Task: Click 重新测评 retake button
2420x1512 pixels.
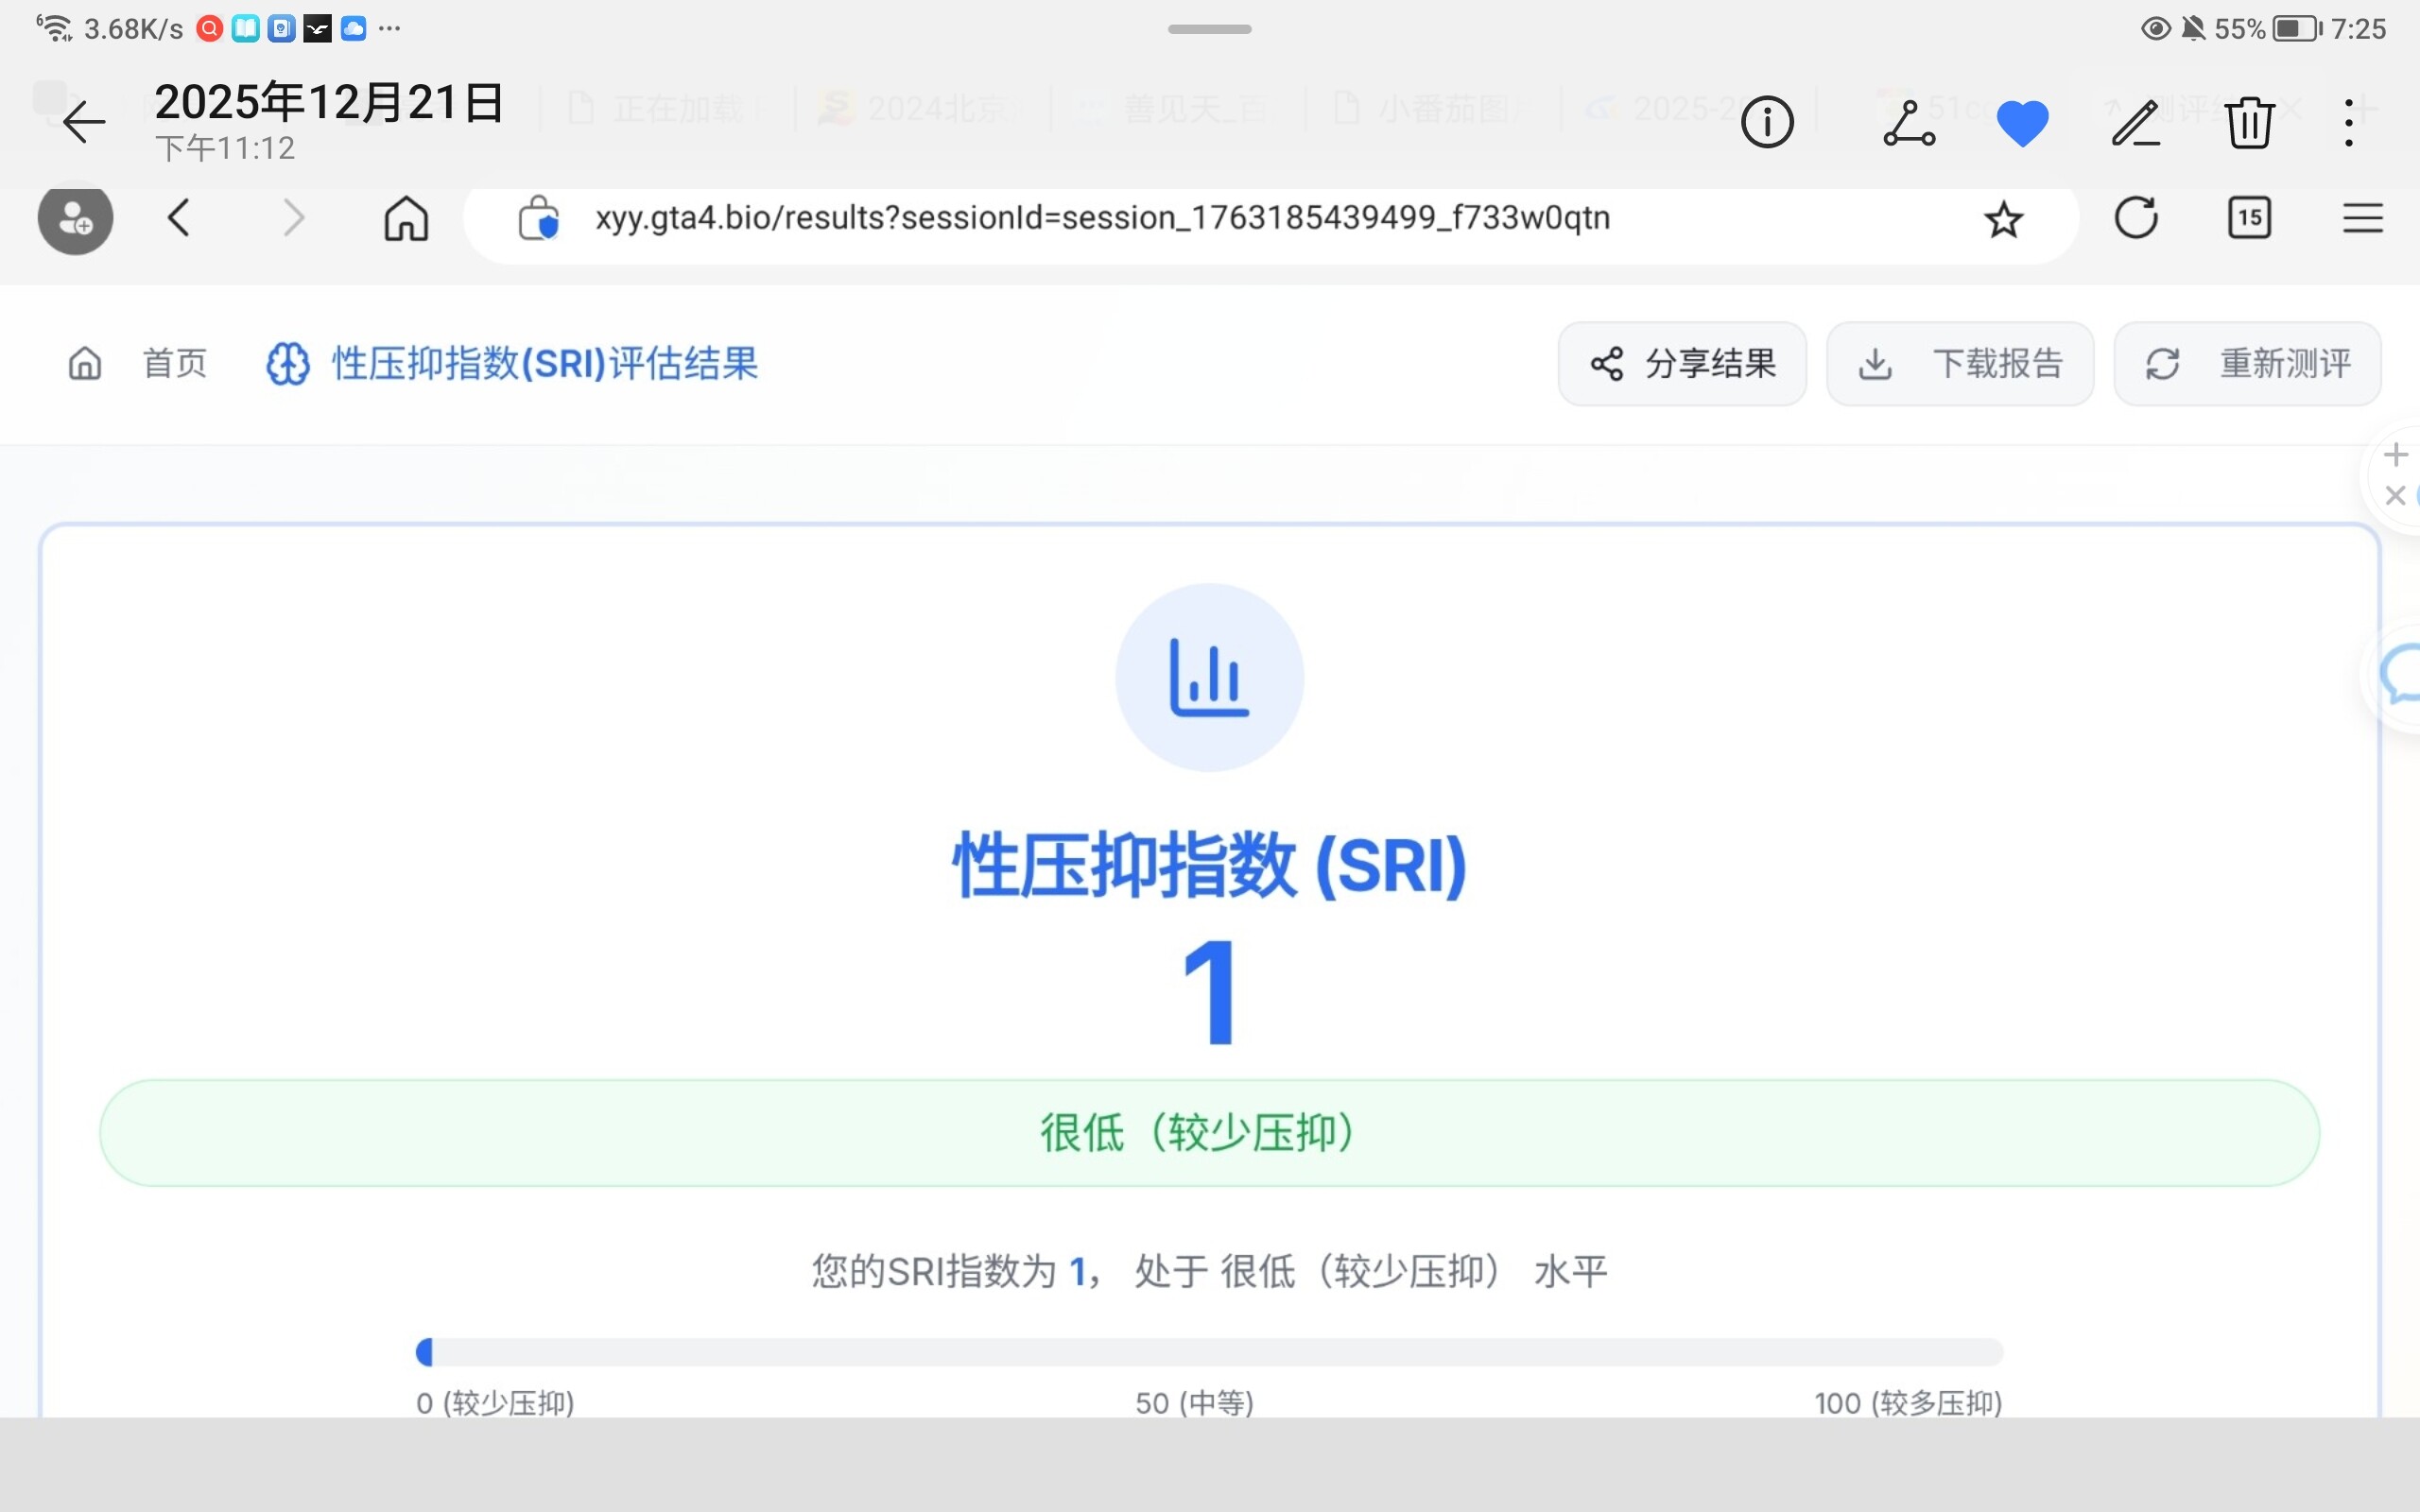Action: (2247, 364)
